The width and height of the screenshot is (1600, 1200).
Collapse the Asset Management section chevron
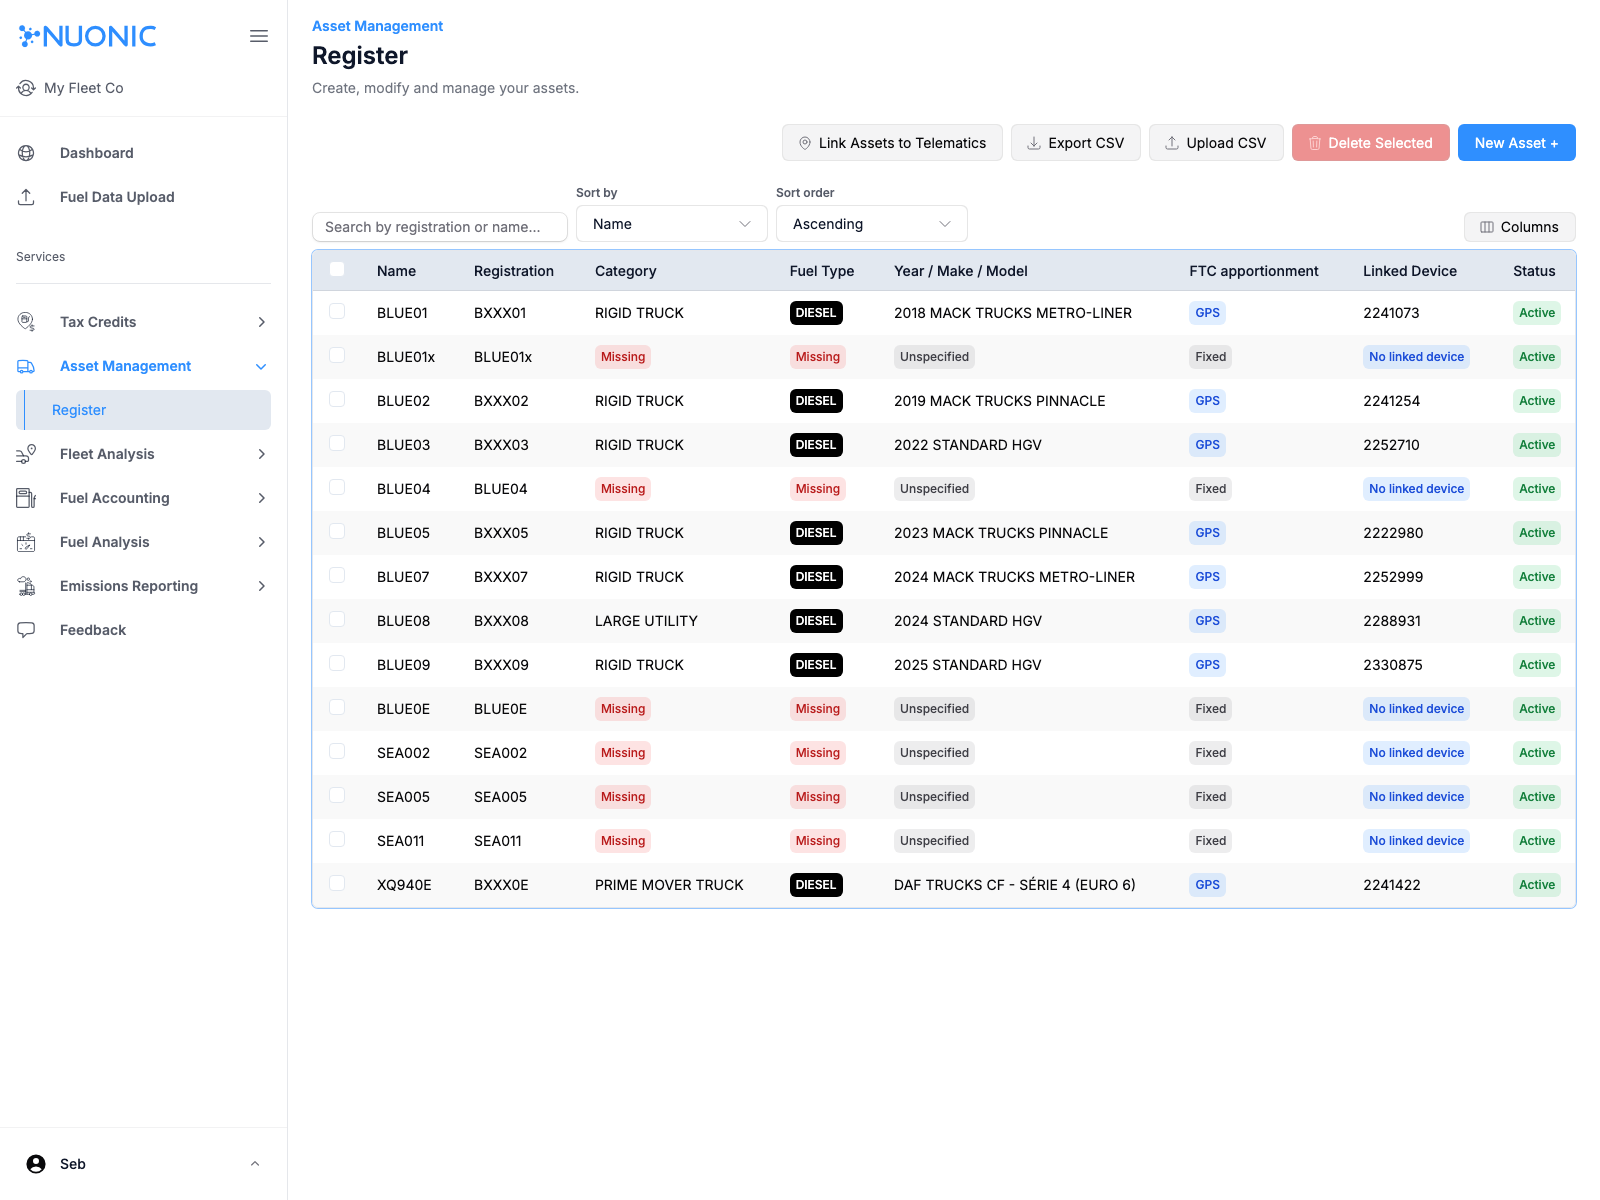click(261, 366)
